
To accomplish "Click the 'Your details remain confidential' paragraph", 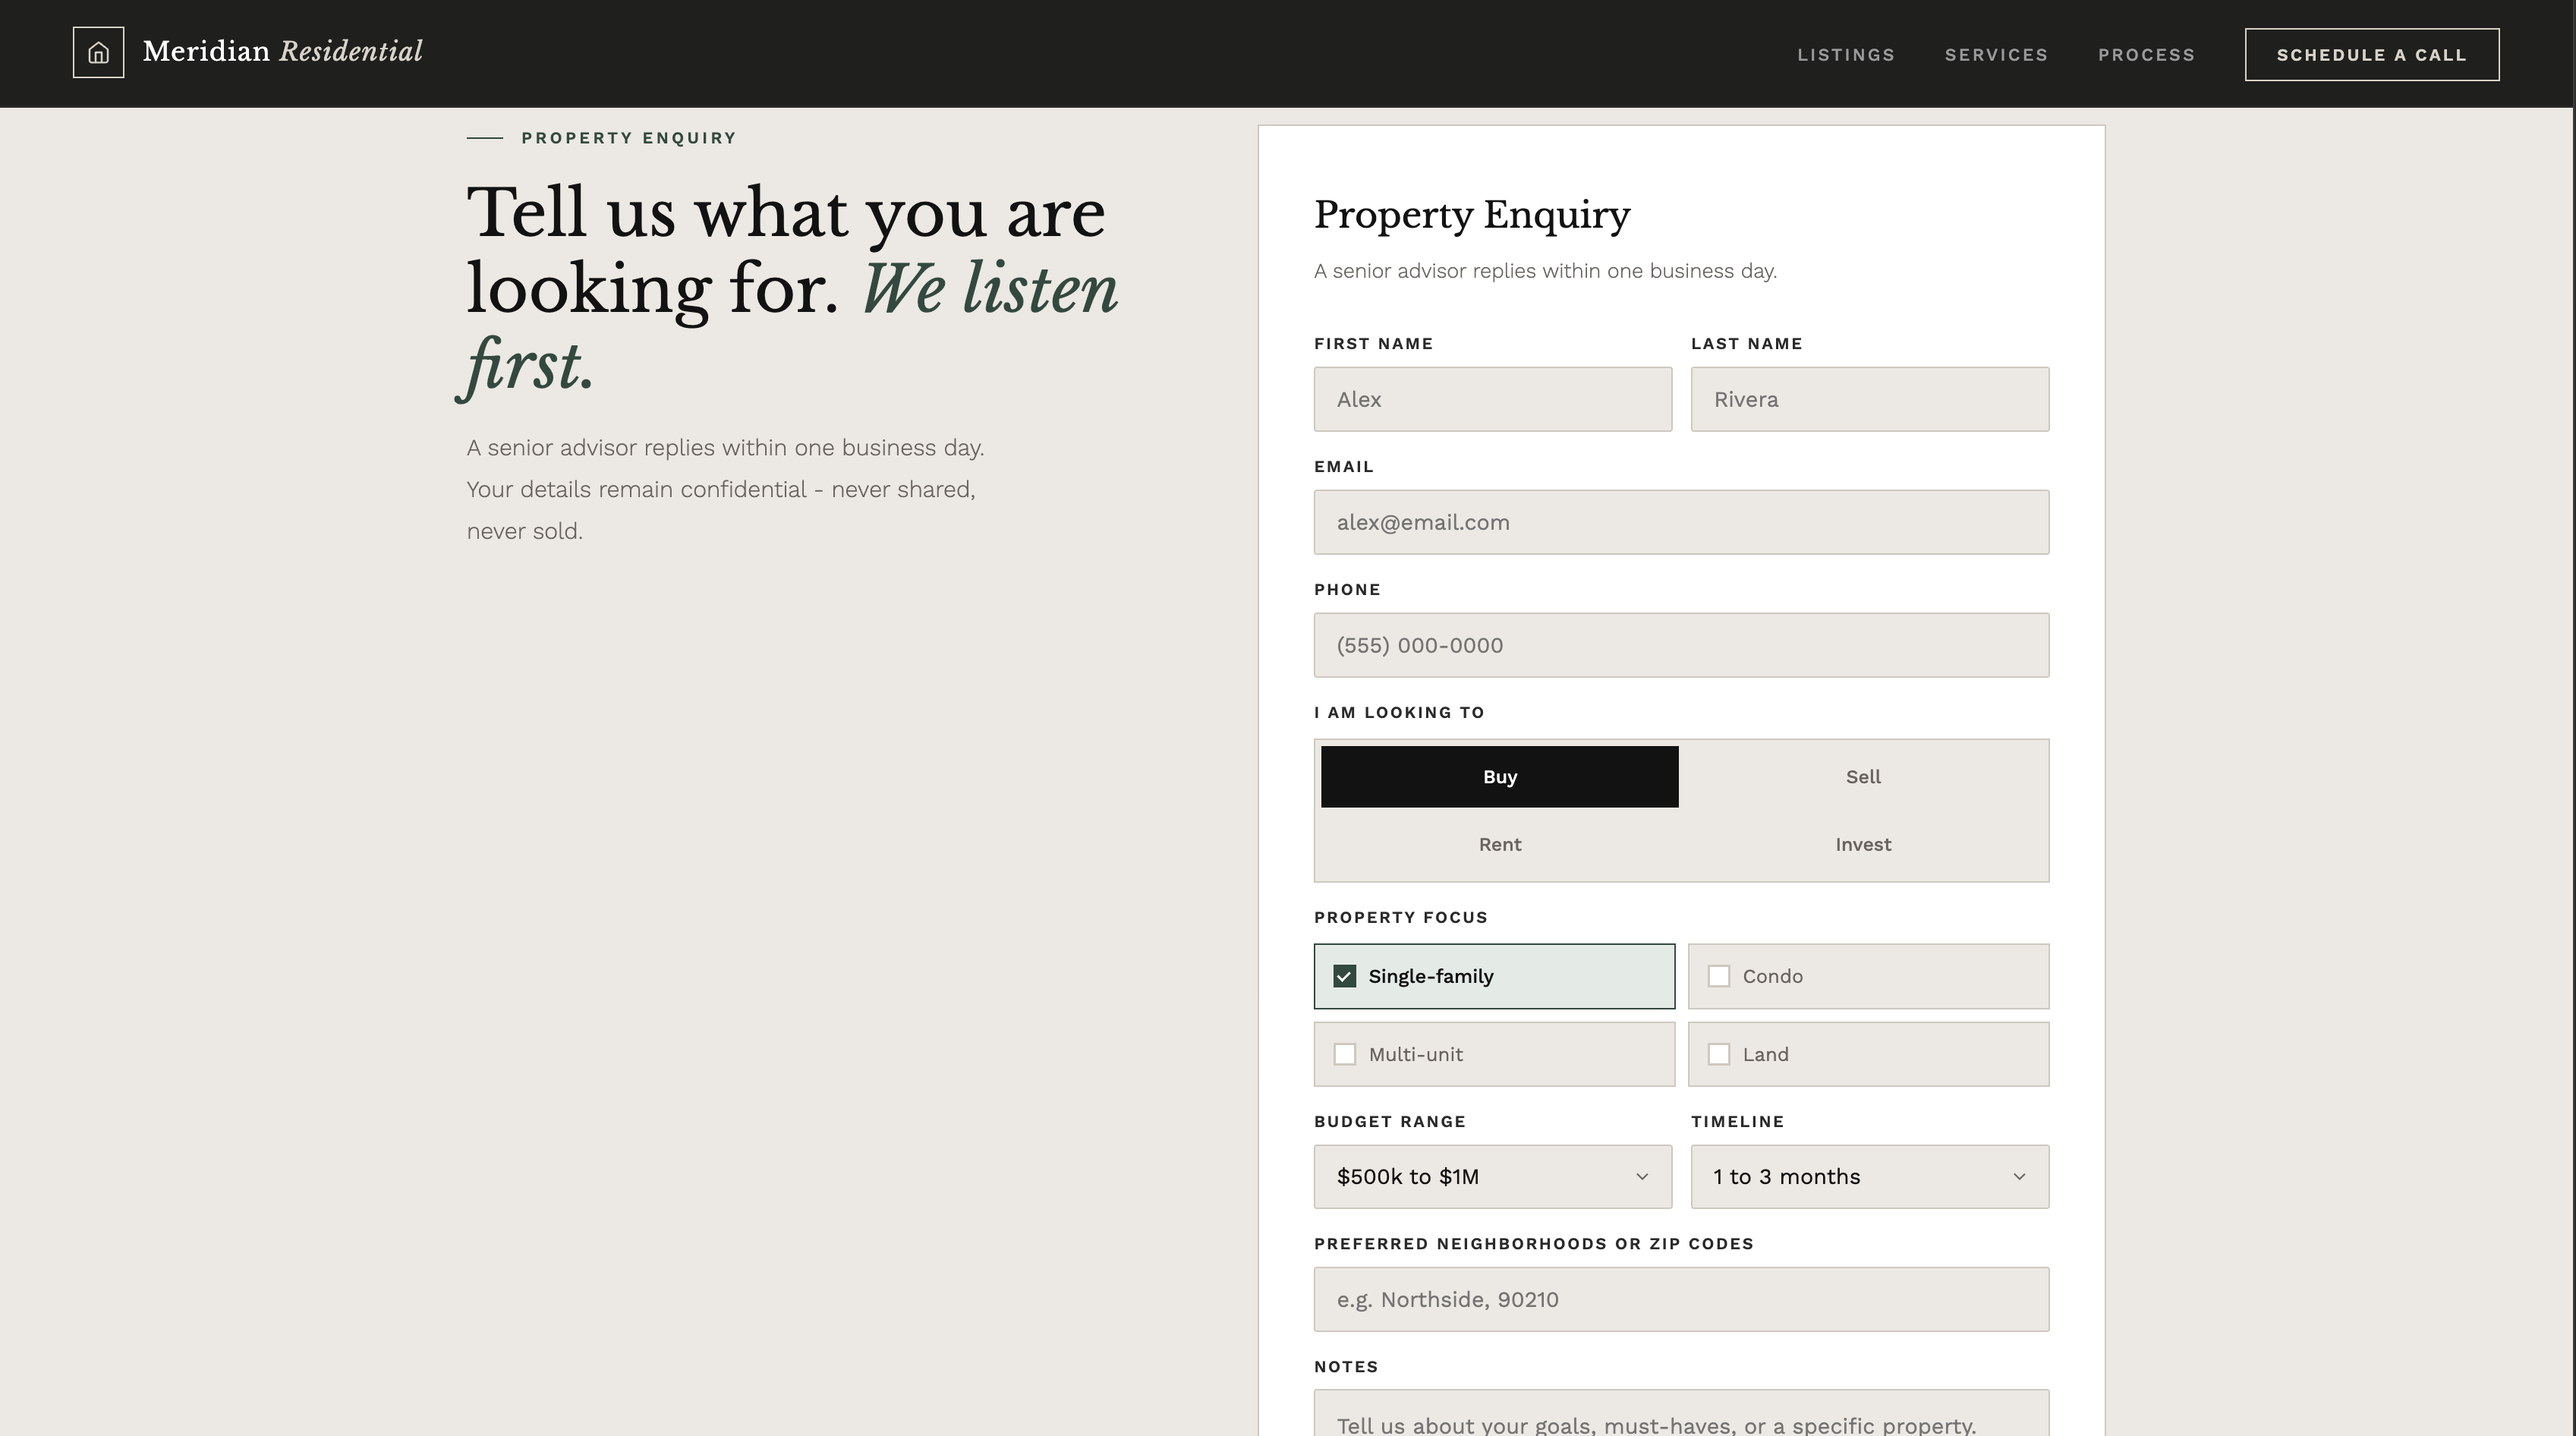I will point(726,489).
